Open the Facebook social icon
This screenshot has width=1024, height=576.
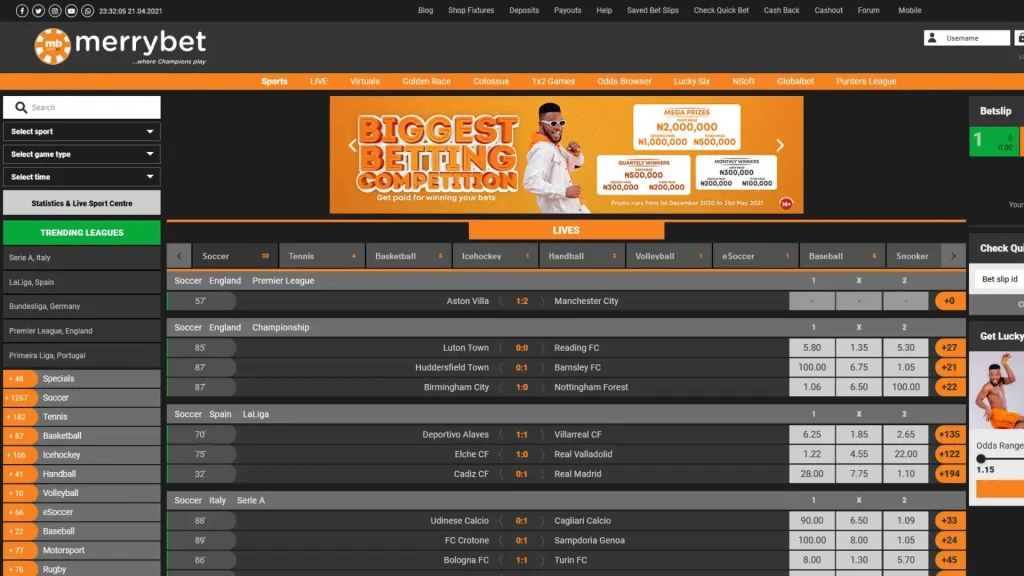(22, 11)
